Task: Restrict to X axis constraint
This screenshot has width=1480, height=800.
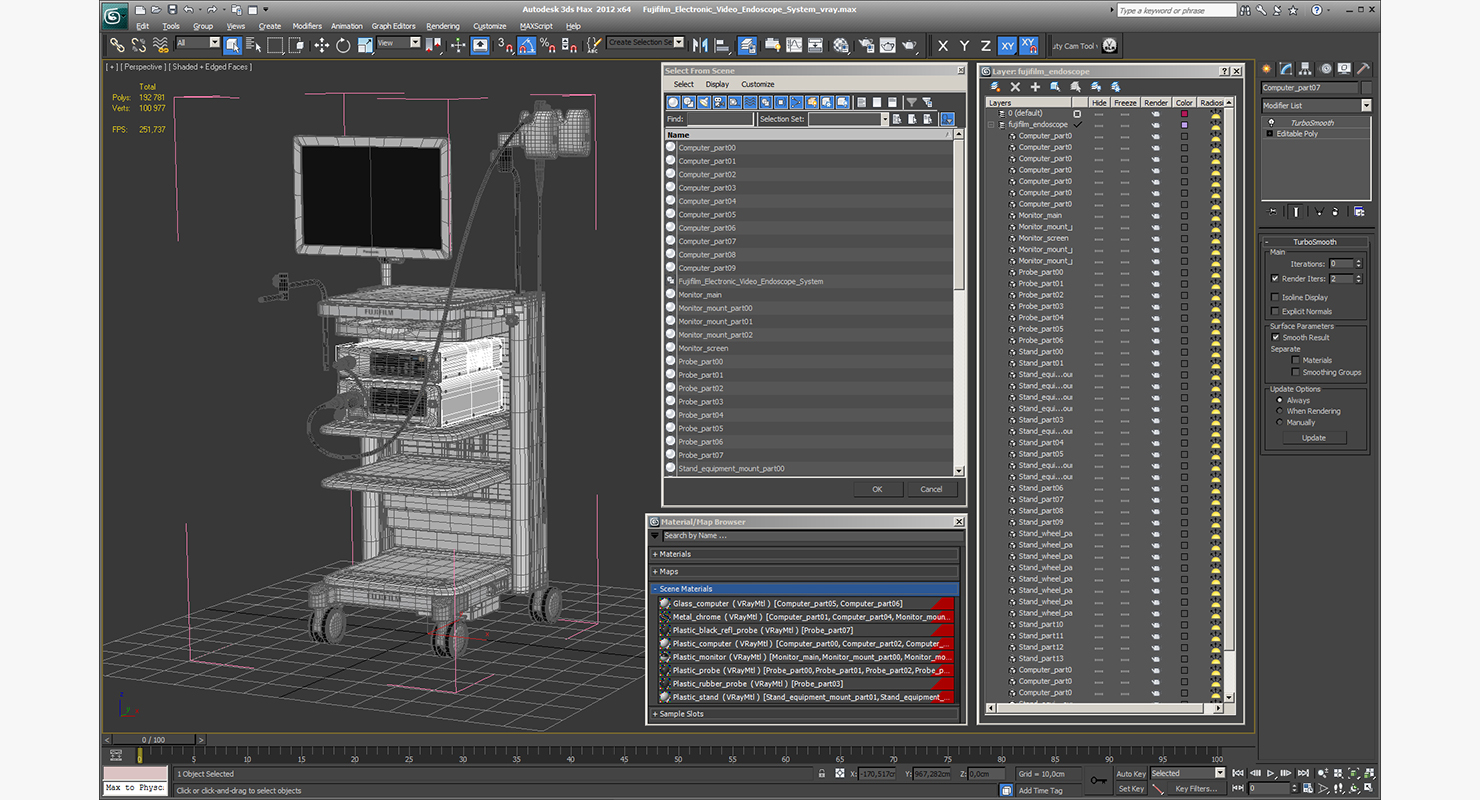Action: click(943, 46)
